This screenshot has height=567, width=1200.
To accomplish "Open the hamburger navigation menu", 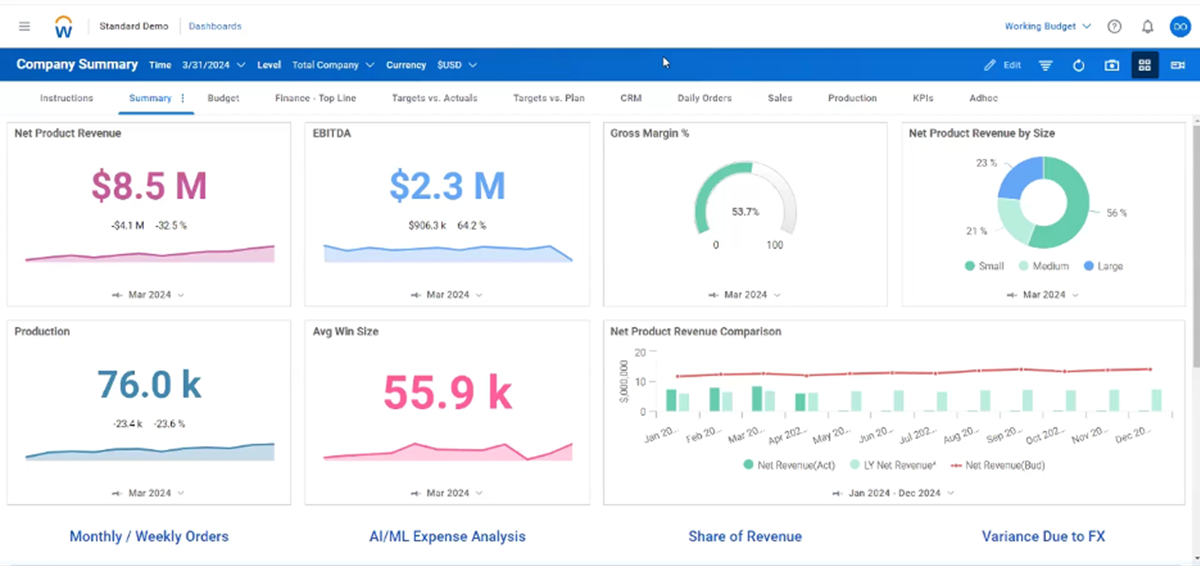I will [24, 26].
